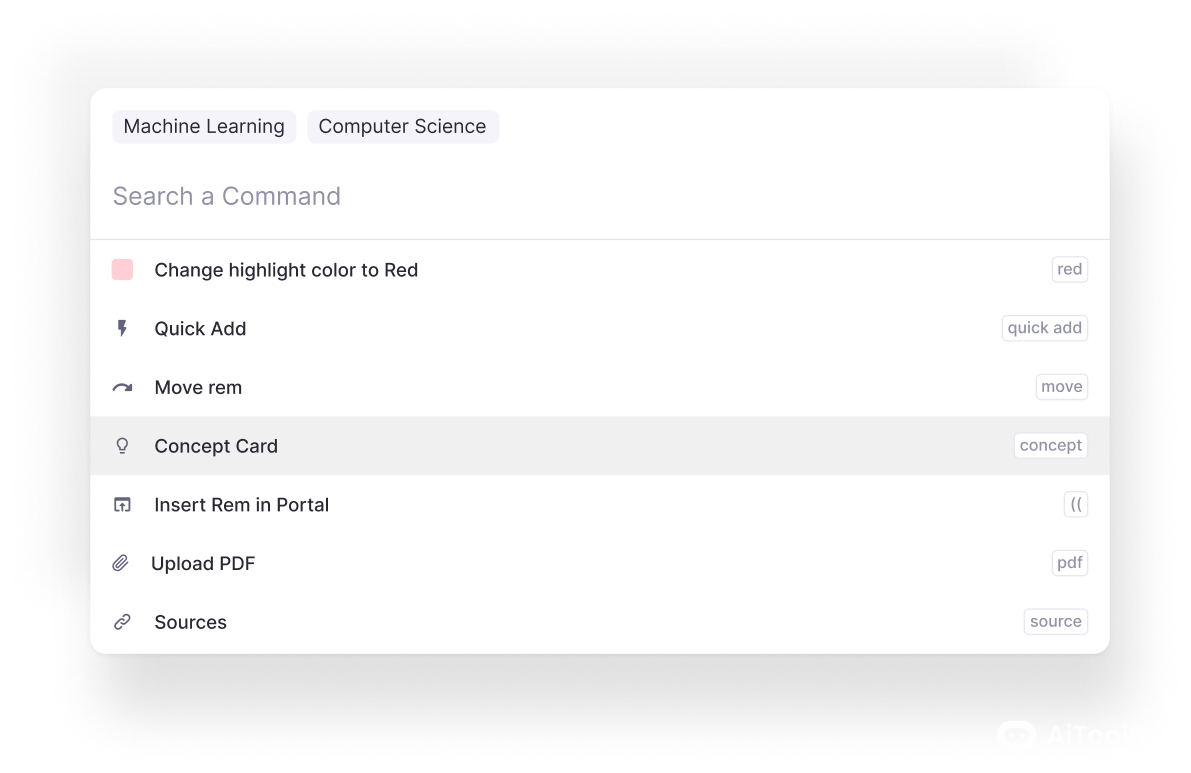Click the Quick Add lightning bolt icon

click(122, 328)
